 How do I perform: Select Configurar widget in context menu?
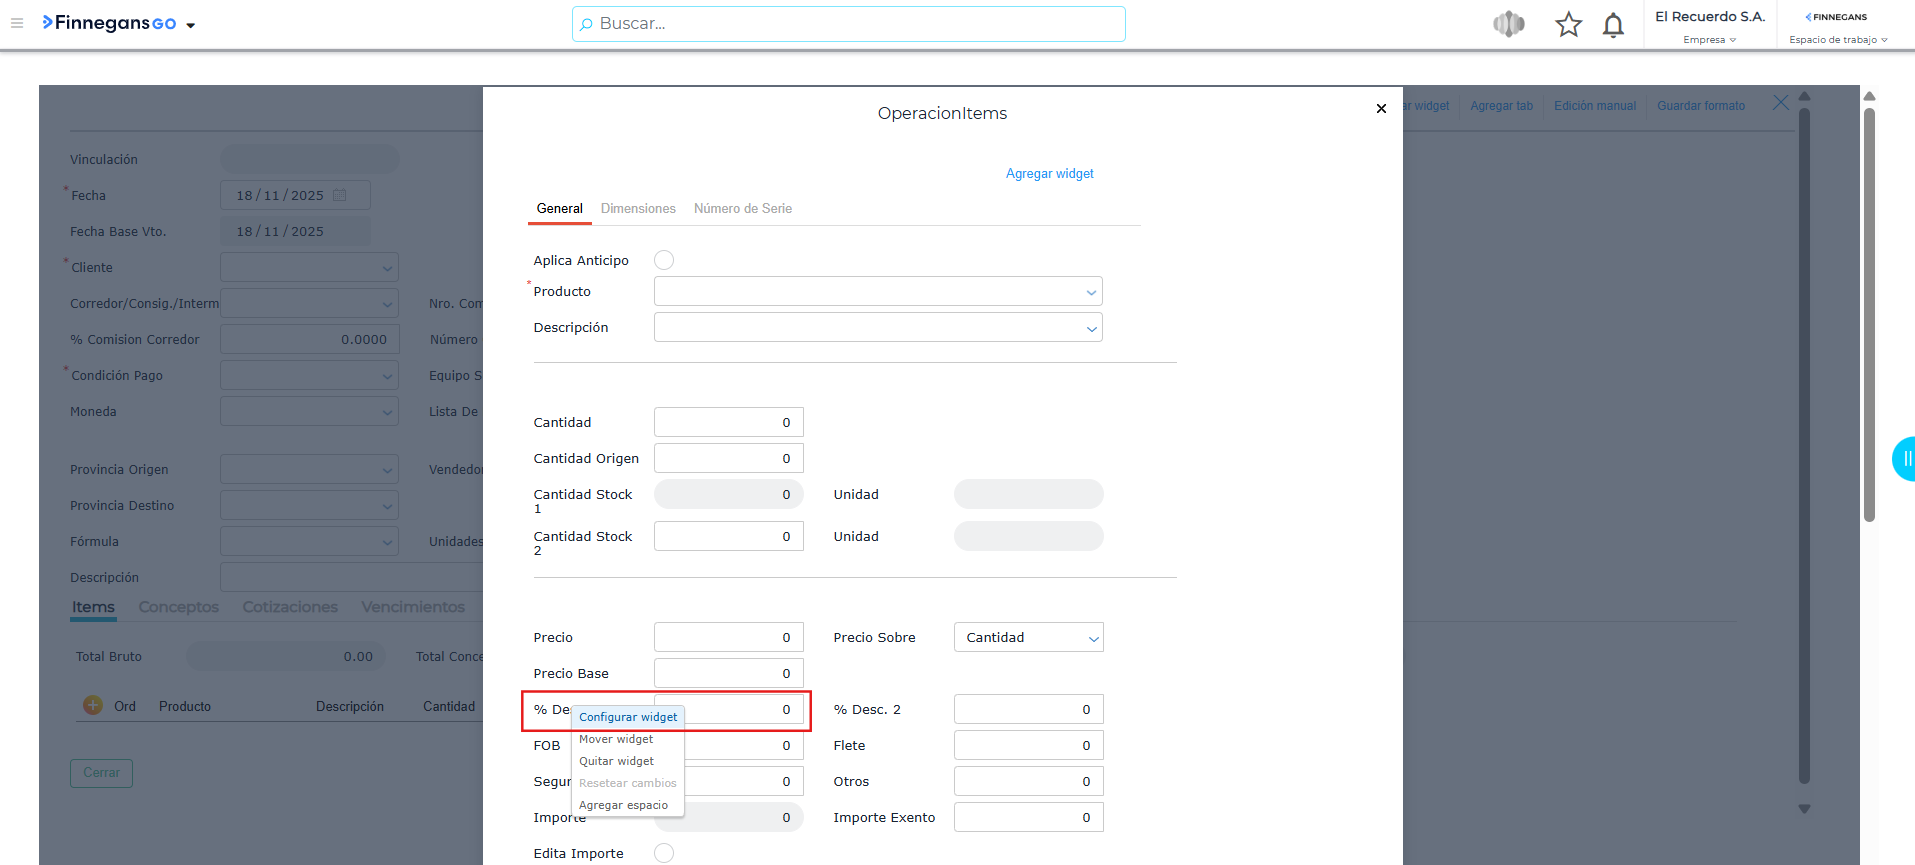coord(628,717)
